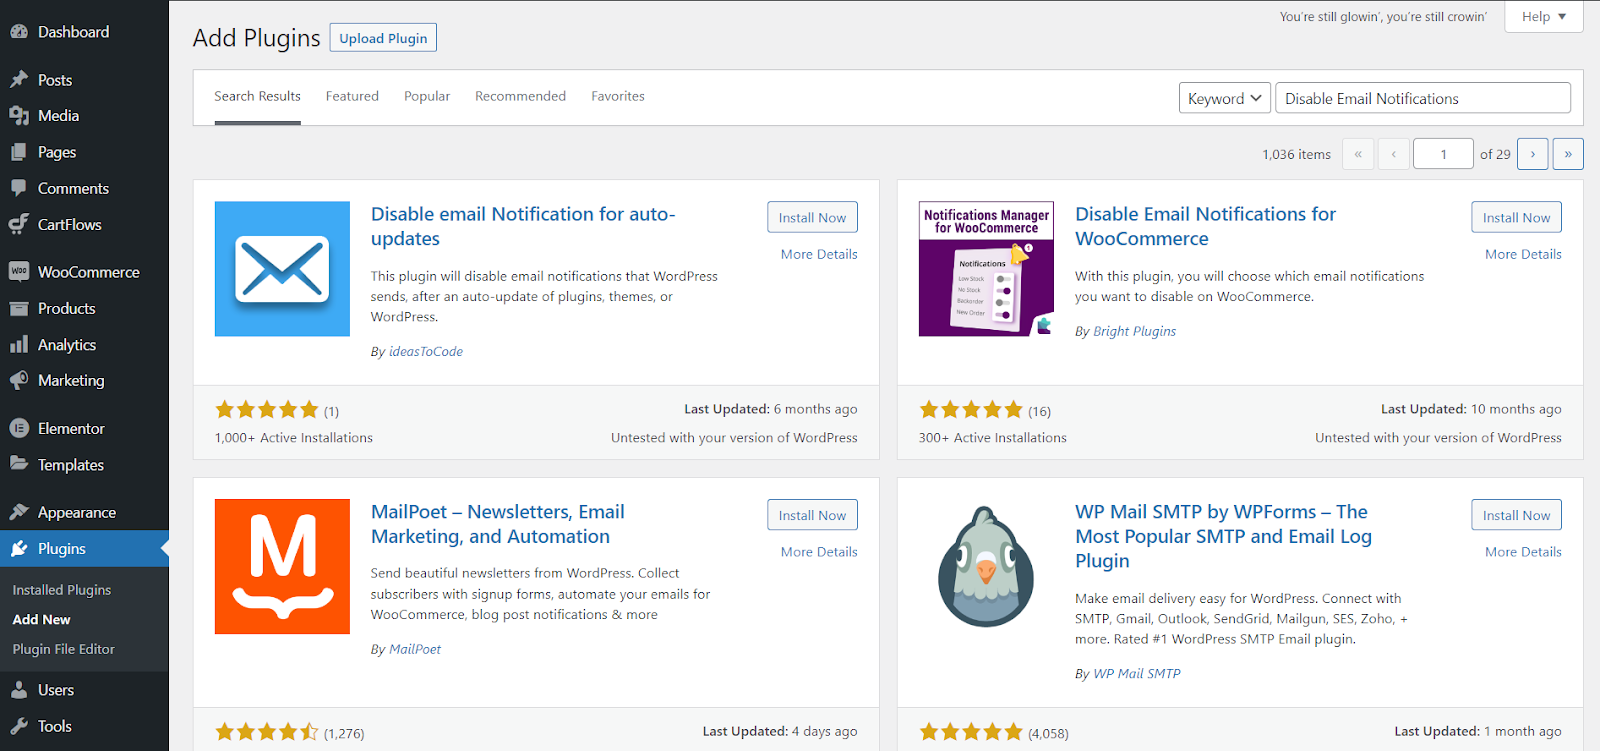
Task: Click the current page number field
Action: 1443,154
